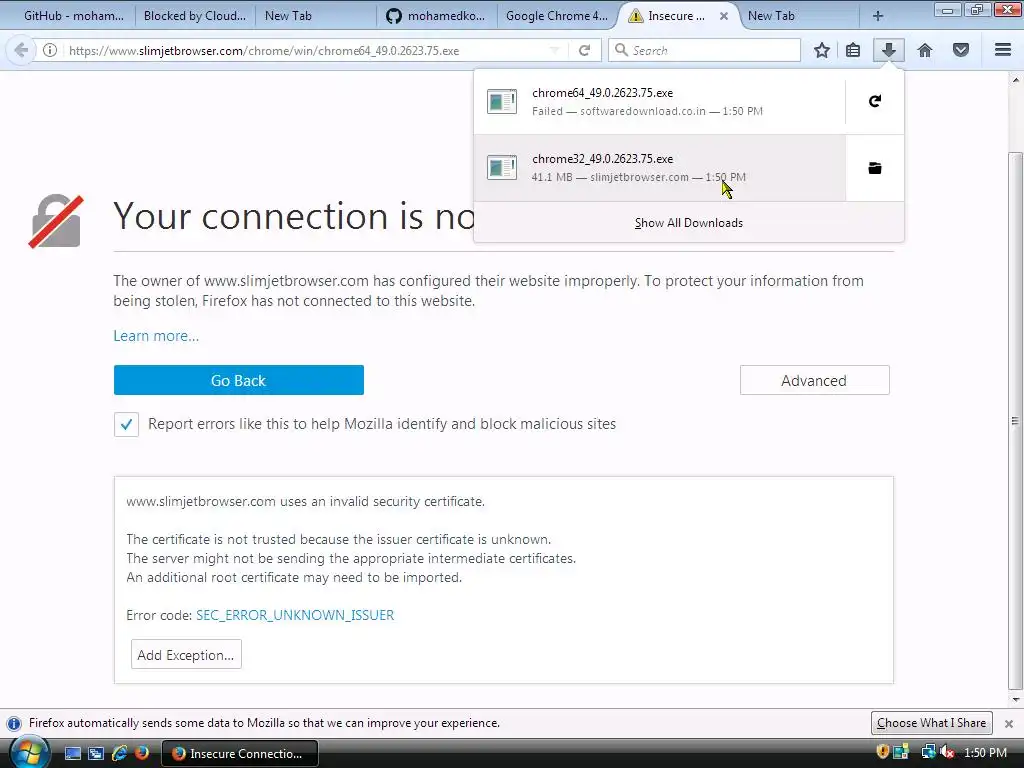The height and width of the screenshot is (768, 1024).
Task: Click the chrome32_49.0.2623.75.exe file icon
Action: click(502, 167)
